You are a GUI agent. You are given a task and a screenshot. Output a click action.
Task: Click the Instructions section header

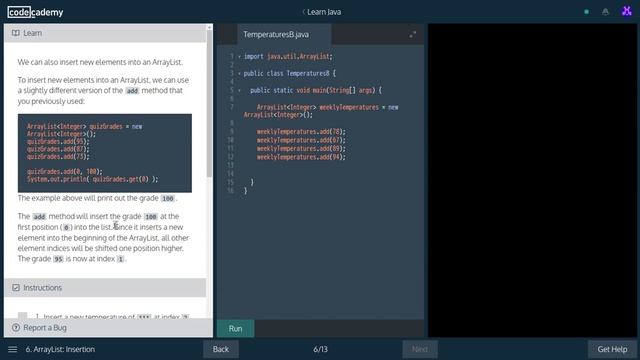coord(105,288)
